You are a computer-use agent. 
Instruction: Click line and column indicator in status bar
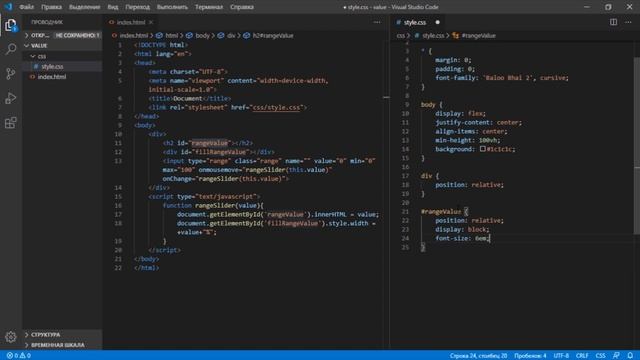[478, 356]
